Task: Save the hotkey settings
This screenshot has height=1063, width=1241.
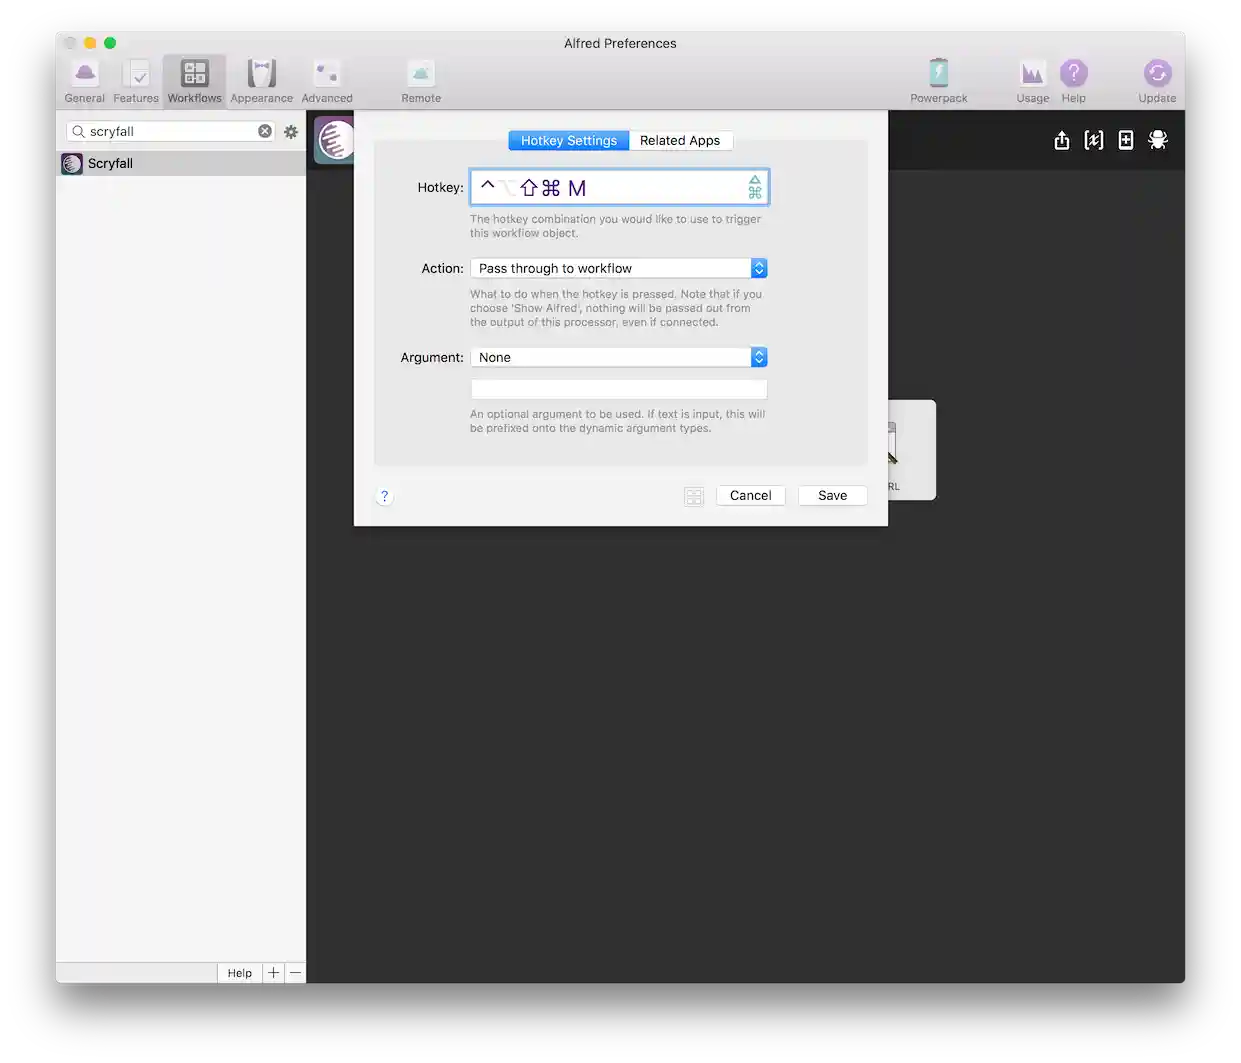Action: point(832,495)
